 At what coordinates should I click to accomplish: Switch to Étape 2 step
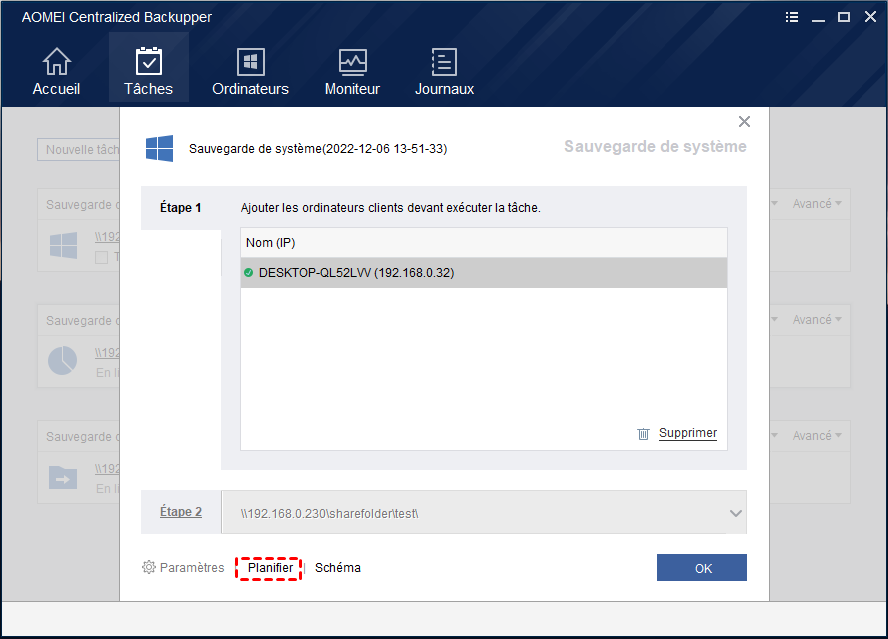point(181,512)
